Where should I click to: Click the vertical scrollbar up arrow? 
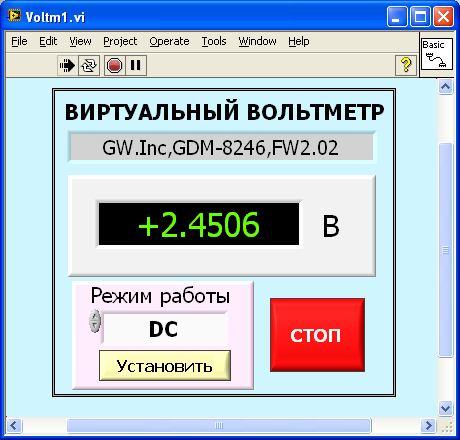(x=445, y=87)
